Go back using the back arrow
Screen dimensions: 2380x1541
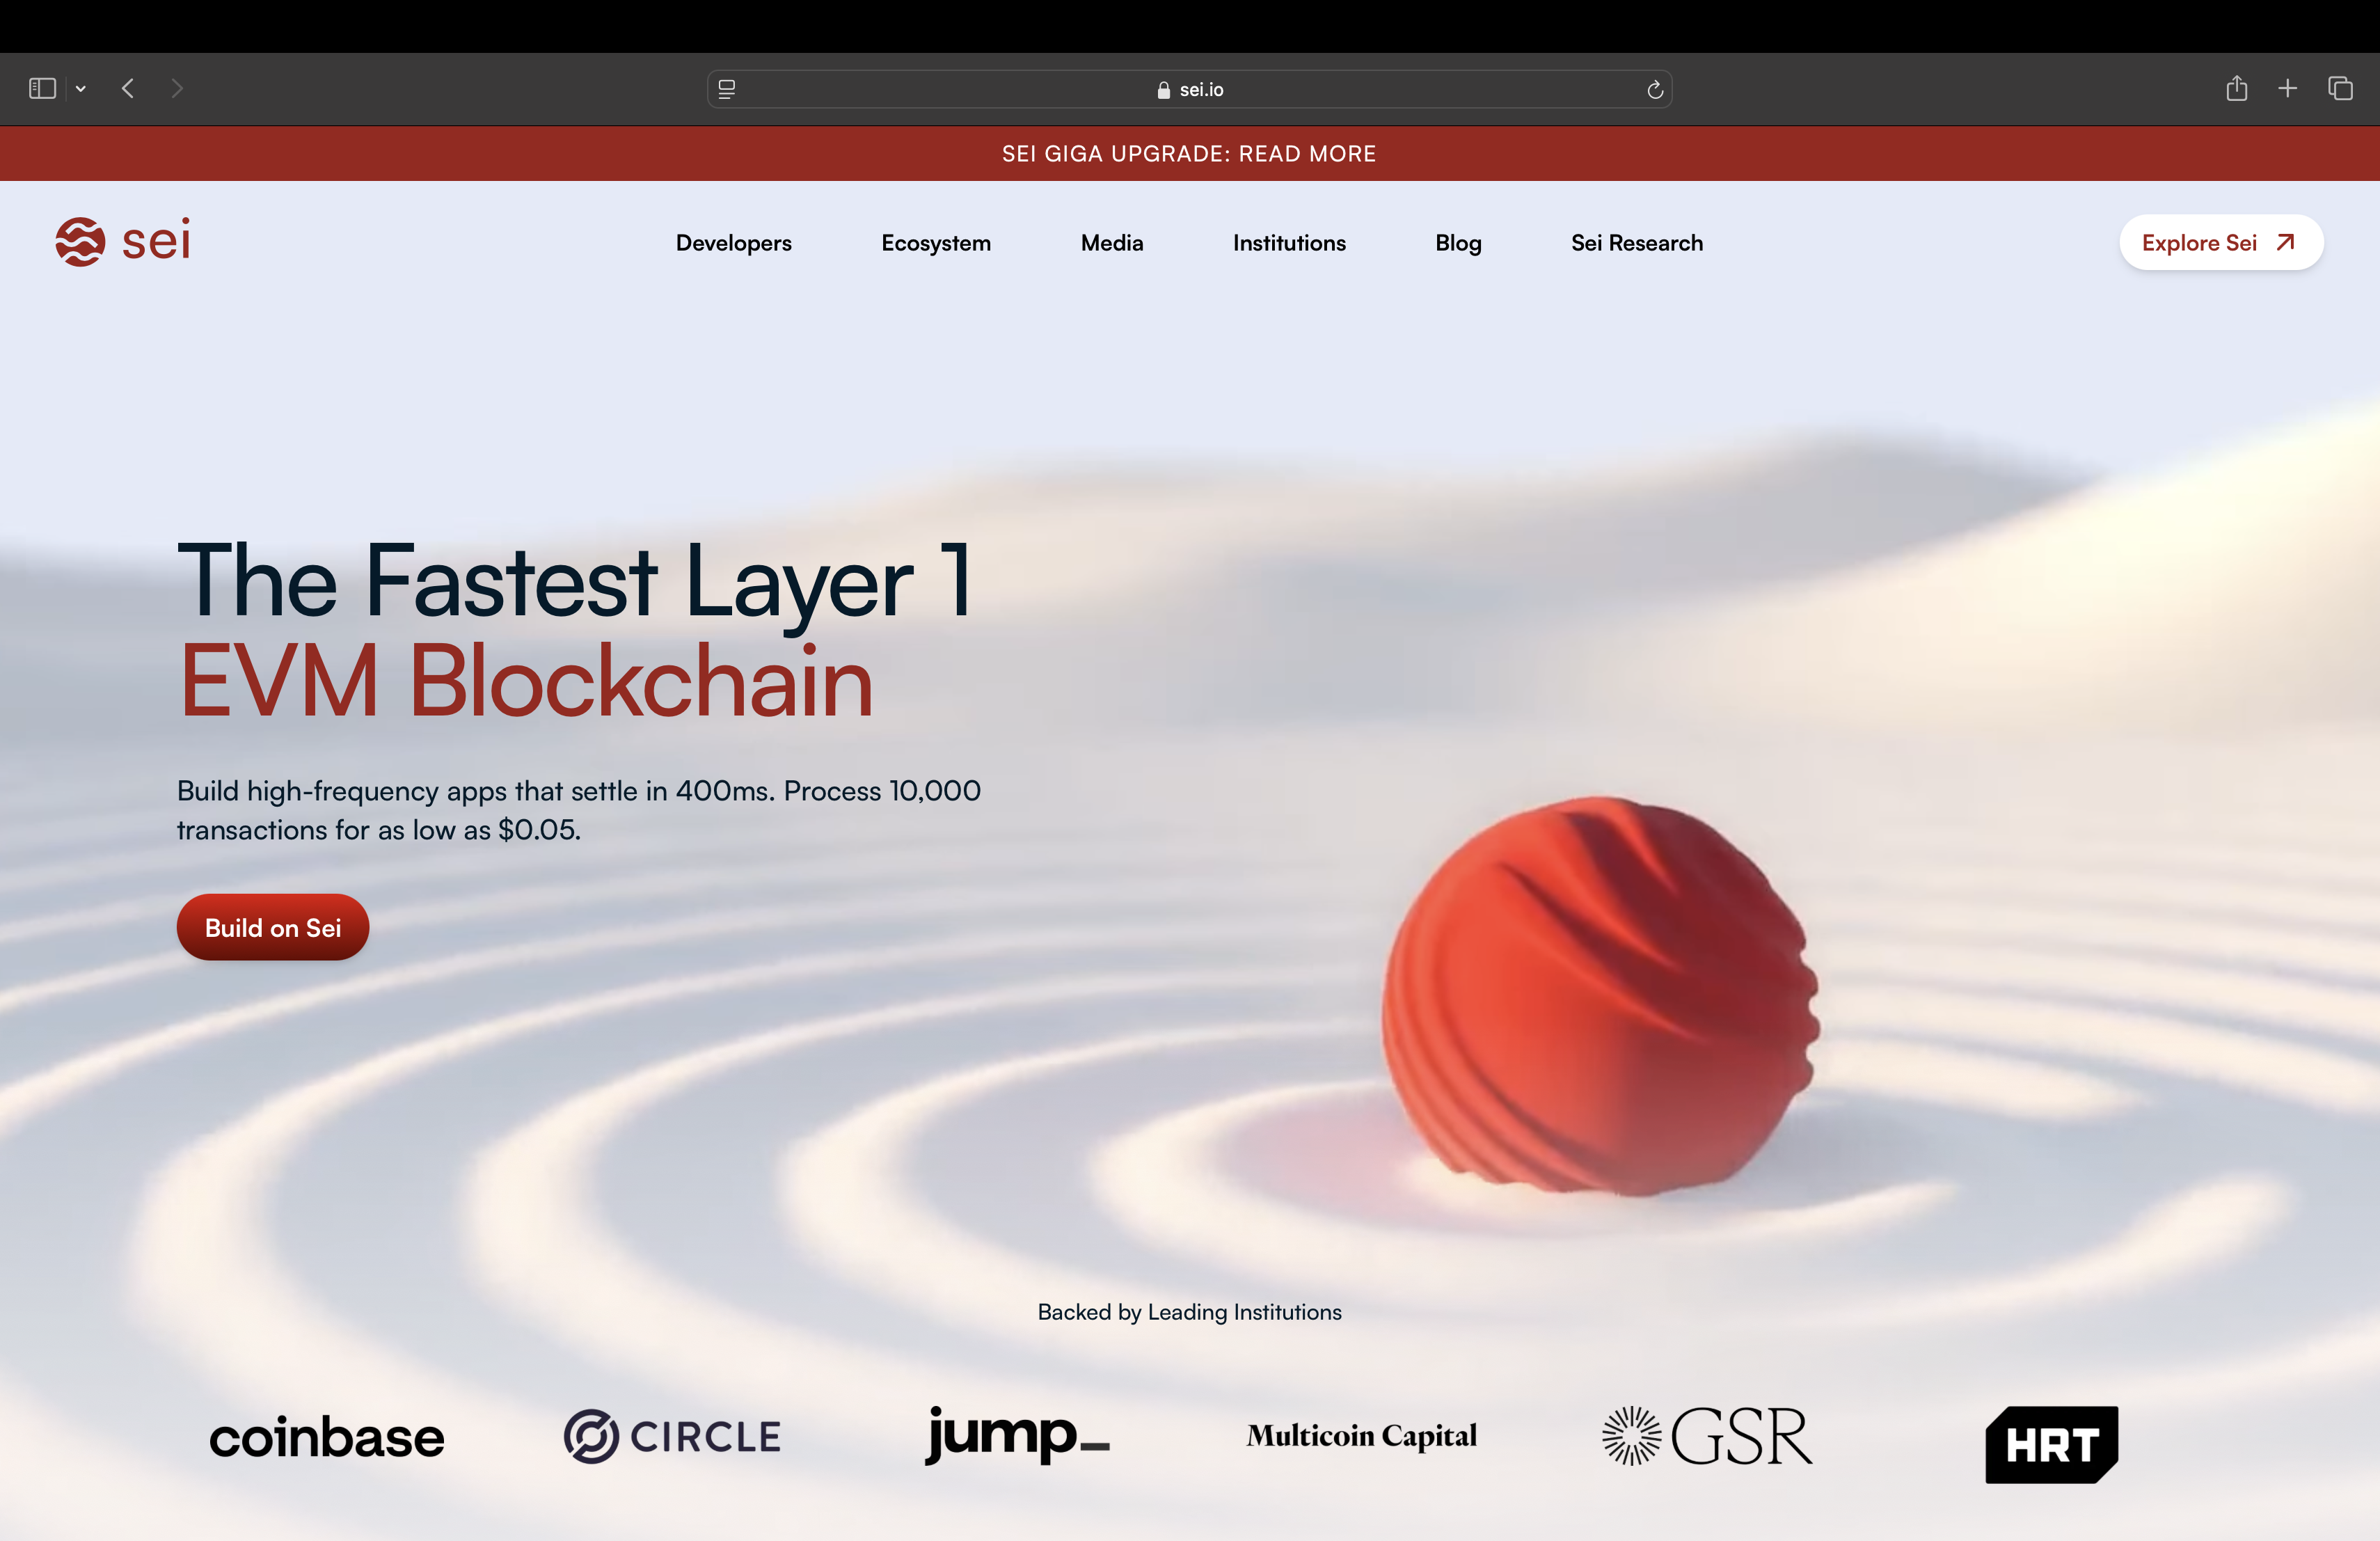[x=128, y=89]
